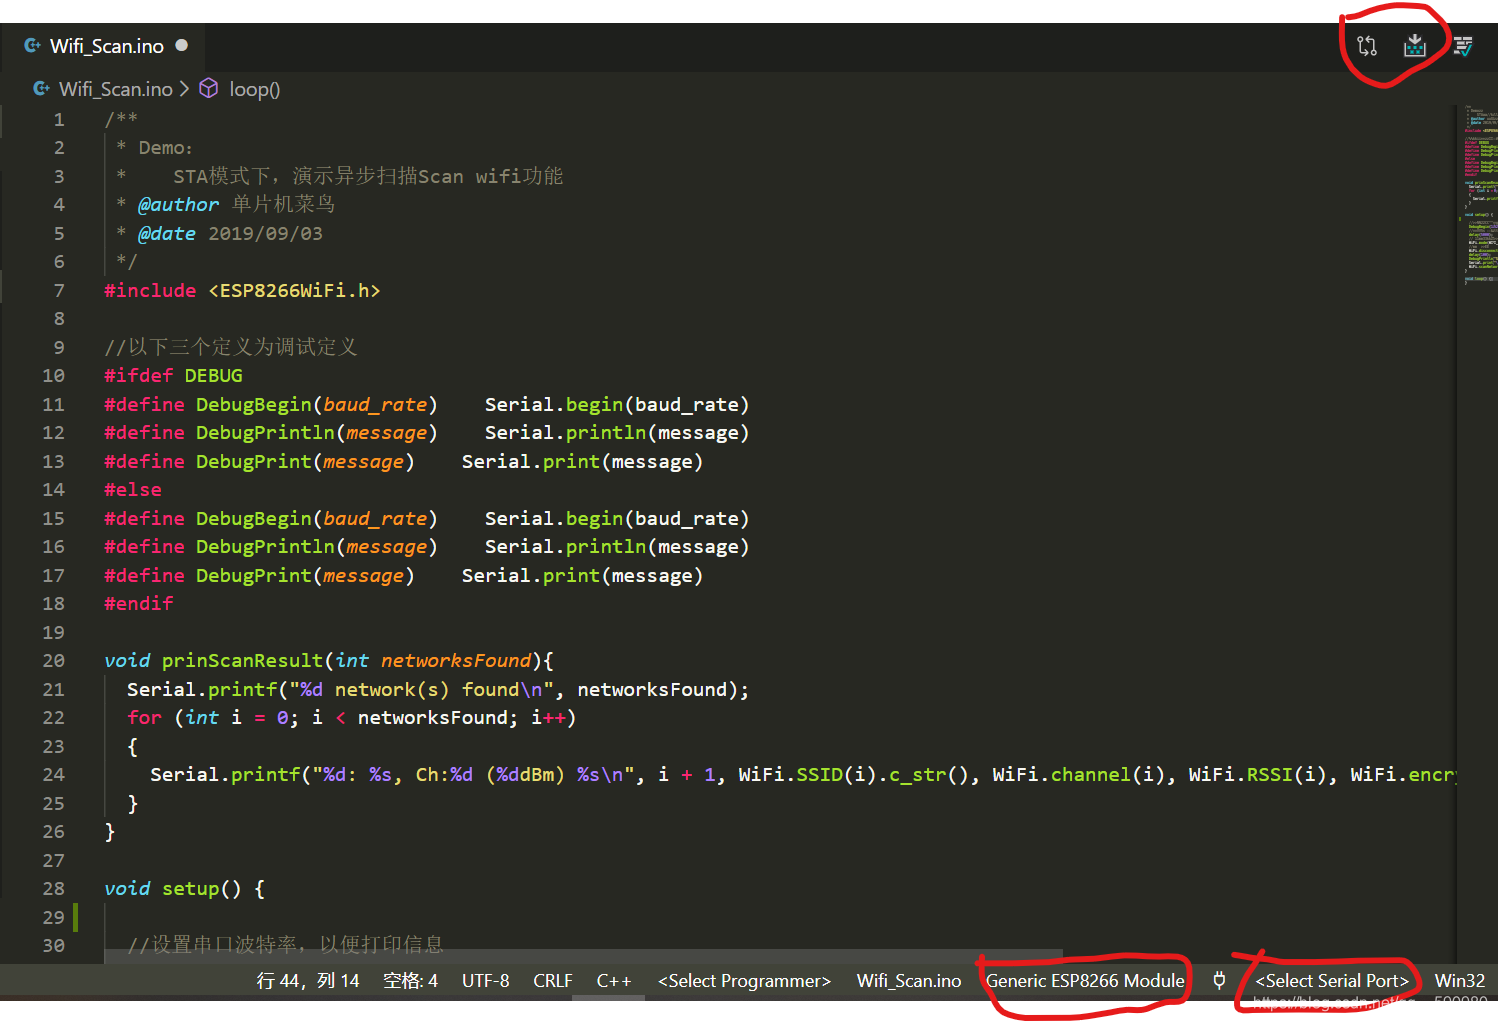Click "DebugBegin" macro on line 11

254,404
